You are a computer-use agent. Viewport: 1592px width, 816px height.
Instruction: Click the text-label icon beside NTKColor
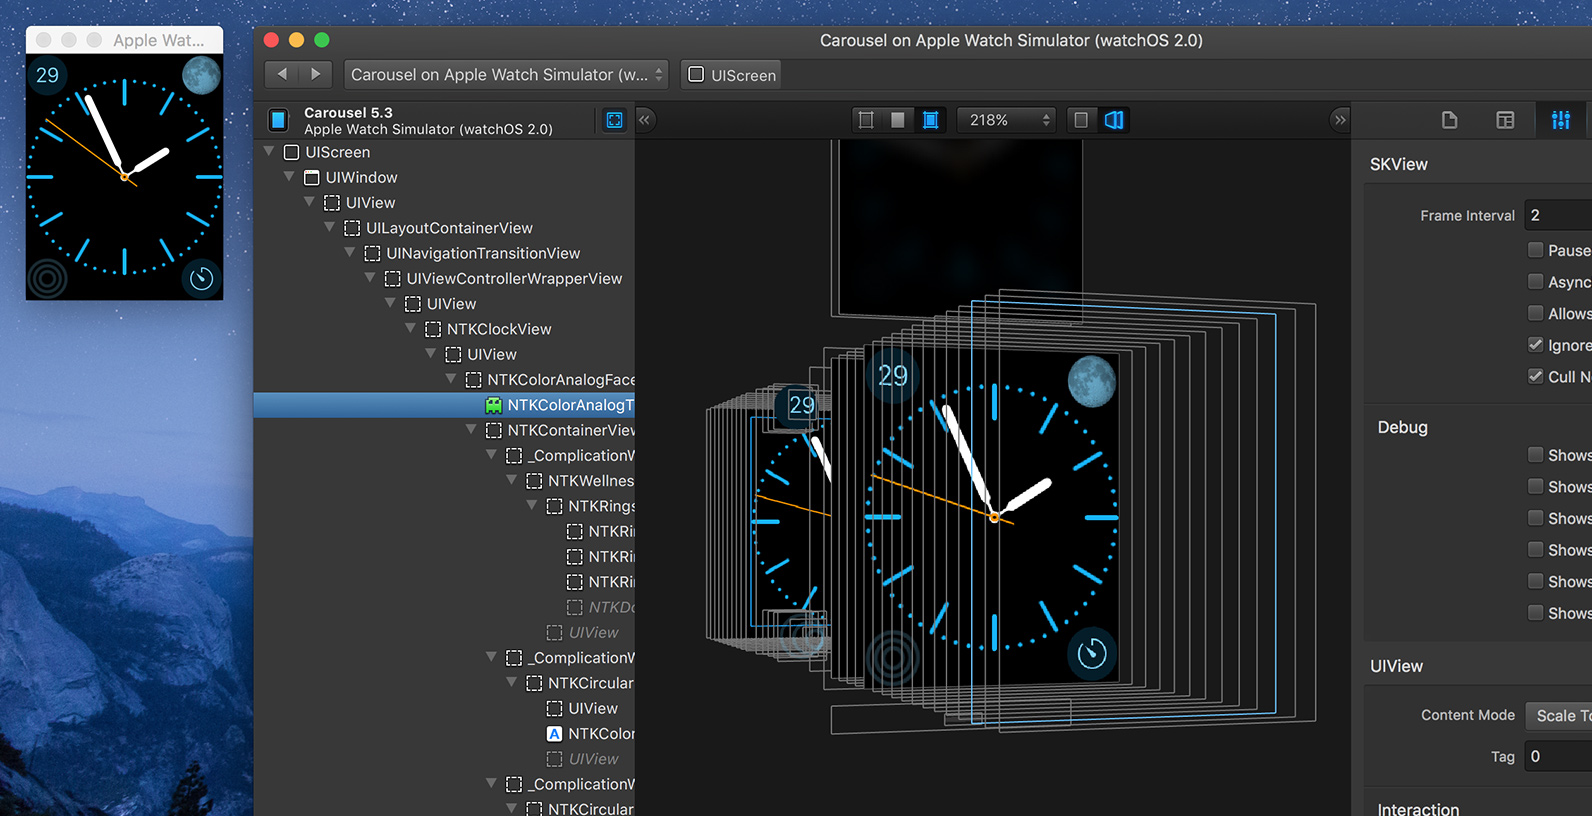click(x=554, y=733)
